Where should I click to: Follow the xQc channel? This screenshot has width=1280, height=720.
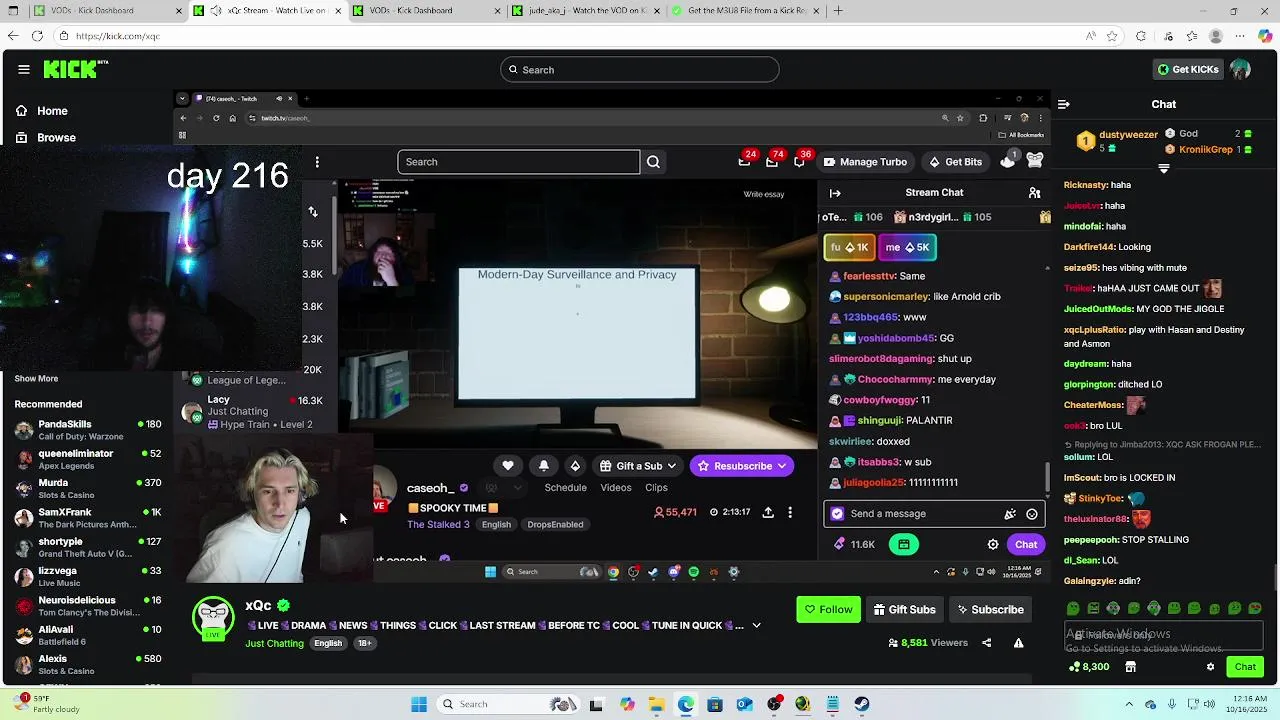click(828, 610)
